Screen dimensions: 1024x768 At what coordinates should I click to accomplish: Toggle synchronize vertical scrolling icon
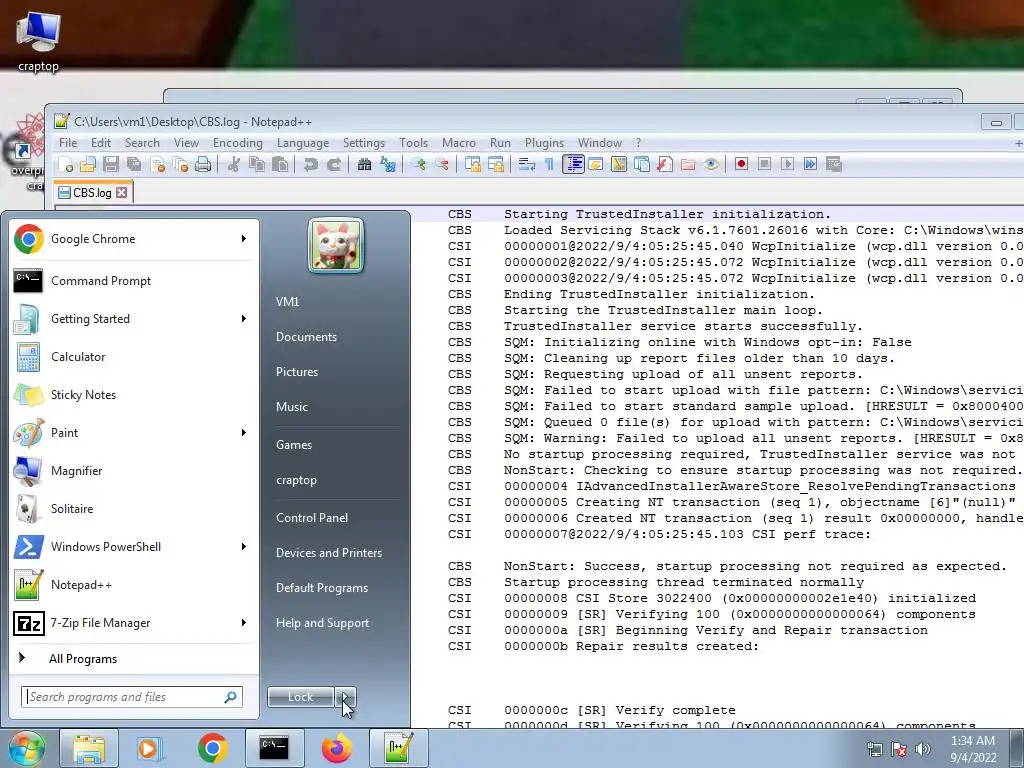tap(472, 165)
